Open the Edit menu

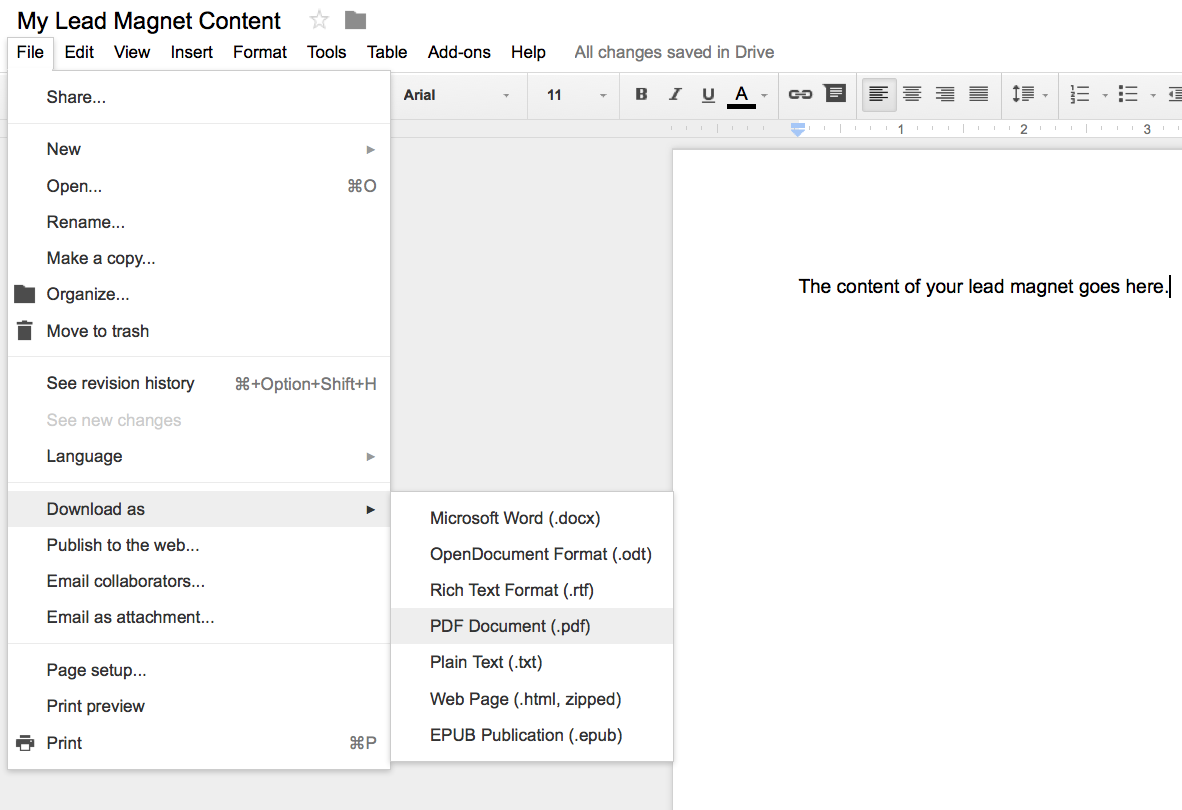(x=79, y=53)
